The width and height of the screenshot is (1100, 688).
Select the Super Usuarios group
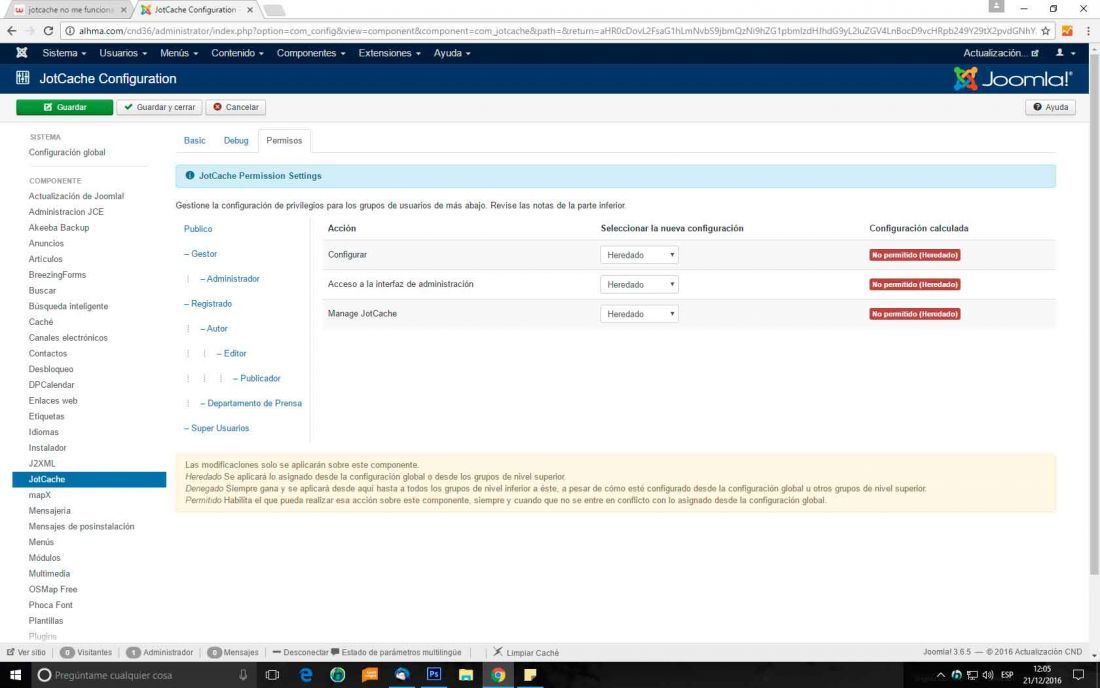(x=217, y=428)
